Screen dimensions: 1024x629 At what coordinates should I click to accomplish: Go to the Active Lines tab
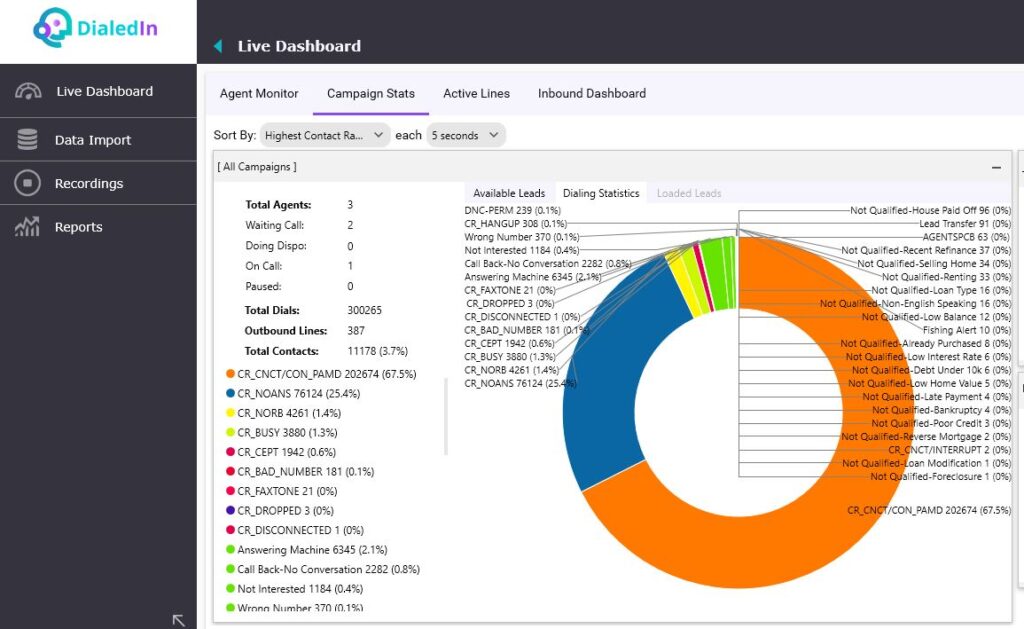pyautogui.click(x=477, y=93)
